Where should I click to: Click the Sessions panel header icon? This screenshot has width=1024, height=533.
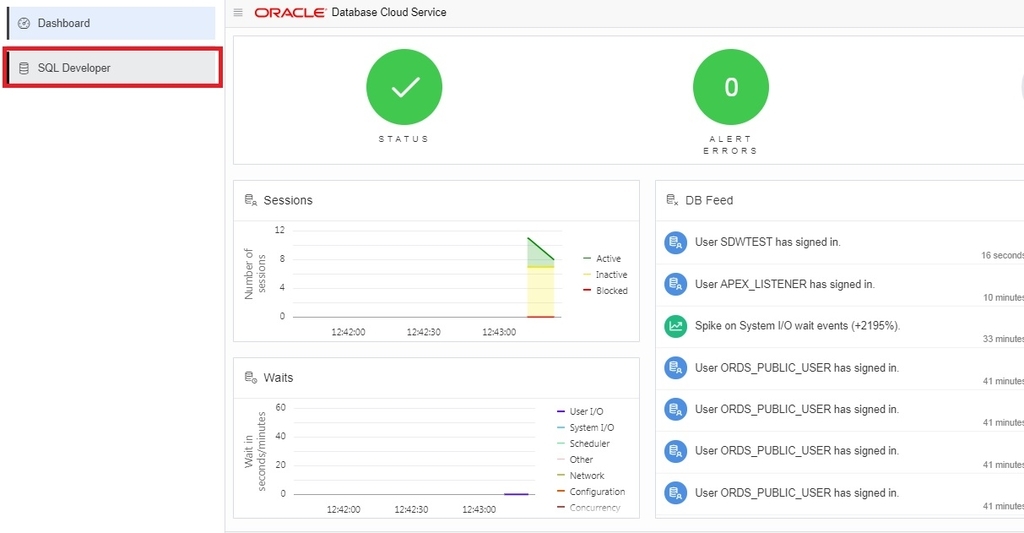tap(251, 200)
